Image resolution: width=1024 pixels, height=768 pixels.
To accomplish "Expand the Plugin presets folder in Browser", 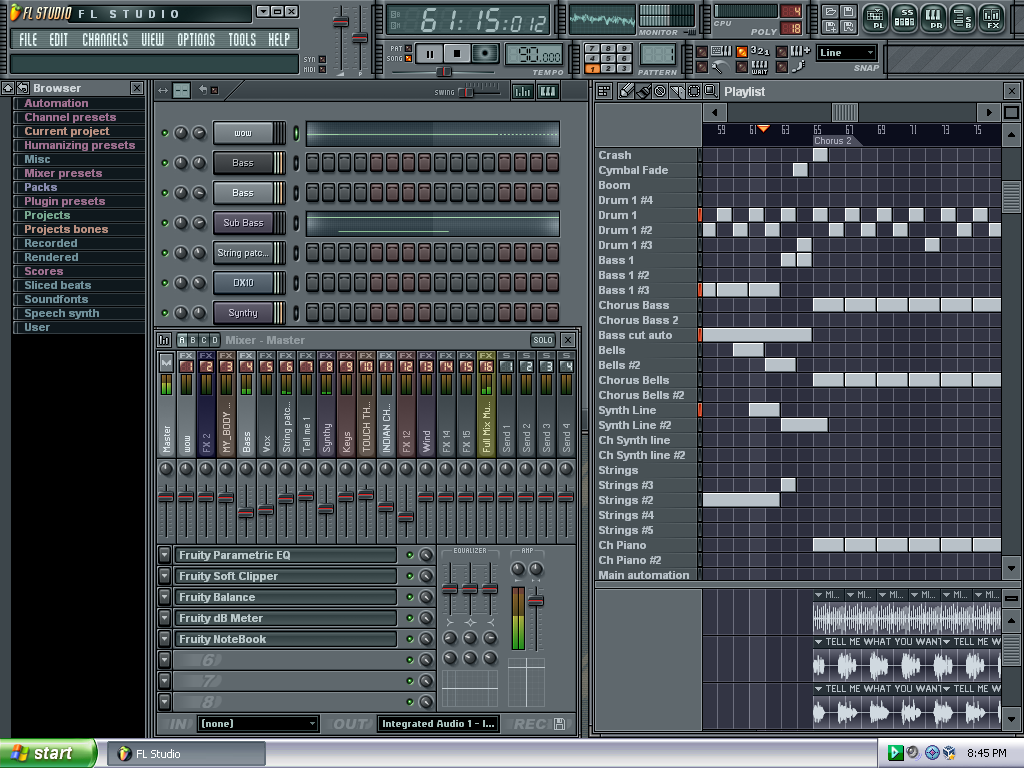I will click(x=65, y=201).
